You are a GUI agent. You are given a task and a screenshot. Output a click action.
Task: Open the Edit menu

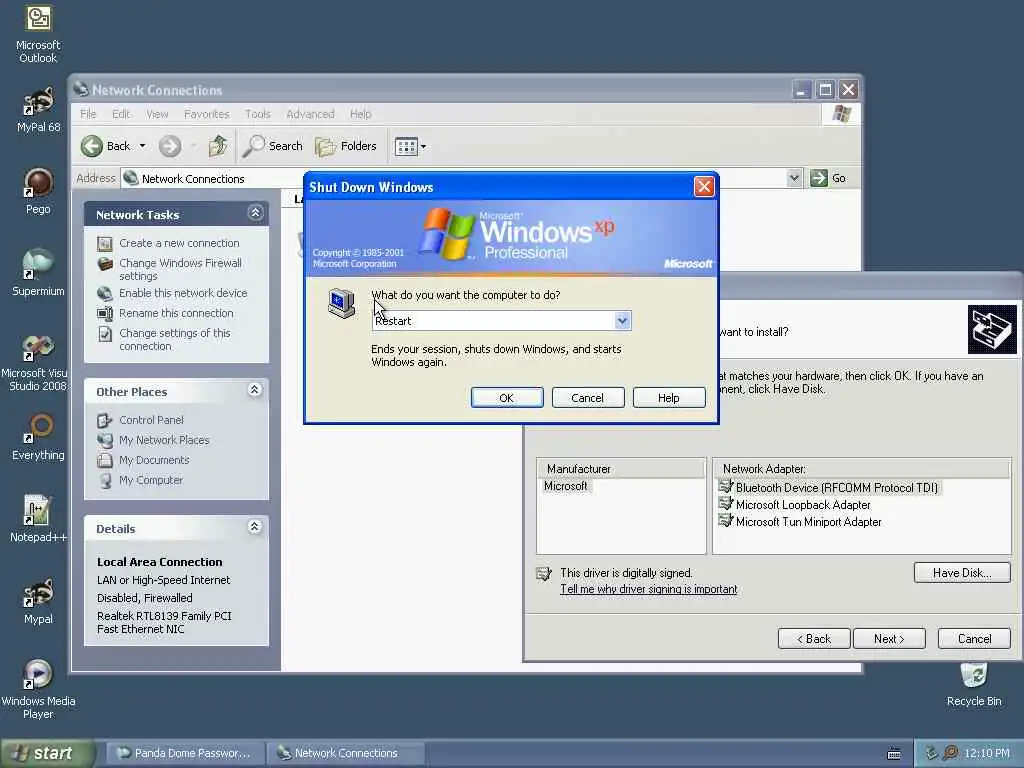121,114
